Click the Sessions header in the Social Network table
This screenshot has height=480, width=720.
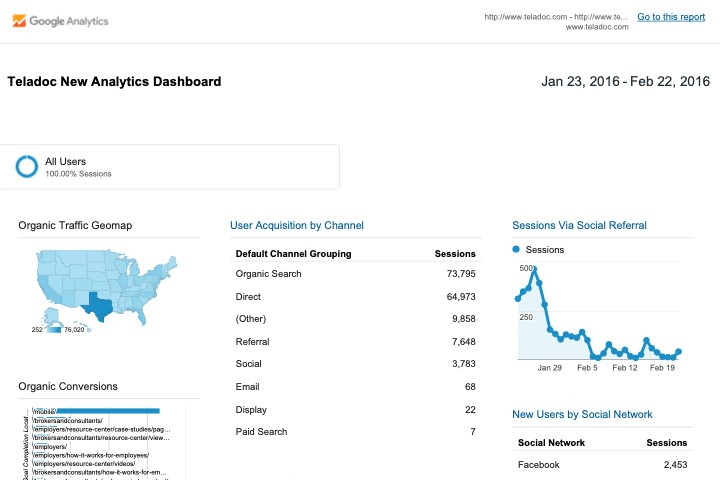(667, 443)
